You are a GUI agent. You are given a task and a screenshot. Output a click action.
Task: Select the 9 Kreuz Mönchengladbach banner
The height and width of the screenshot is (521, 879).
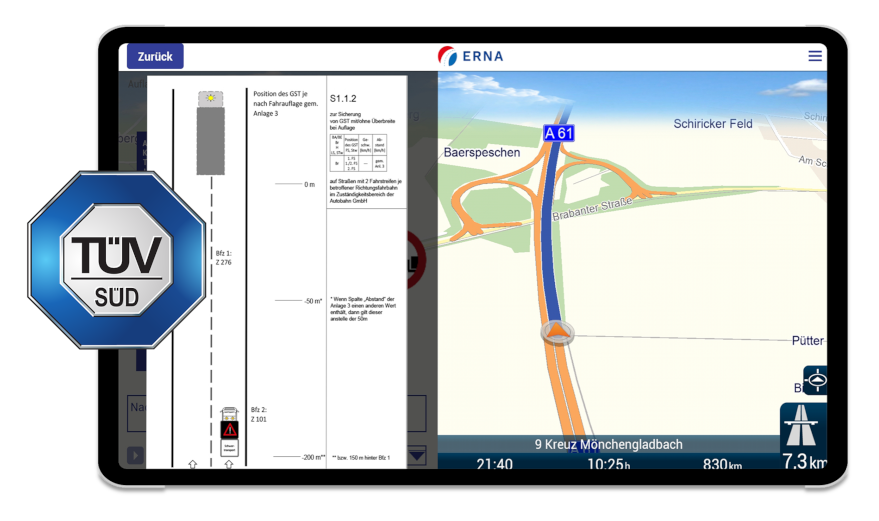pyautogui.click(x=608, y=444)
